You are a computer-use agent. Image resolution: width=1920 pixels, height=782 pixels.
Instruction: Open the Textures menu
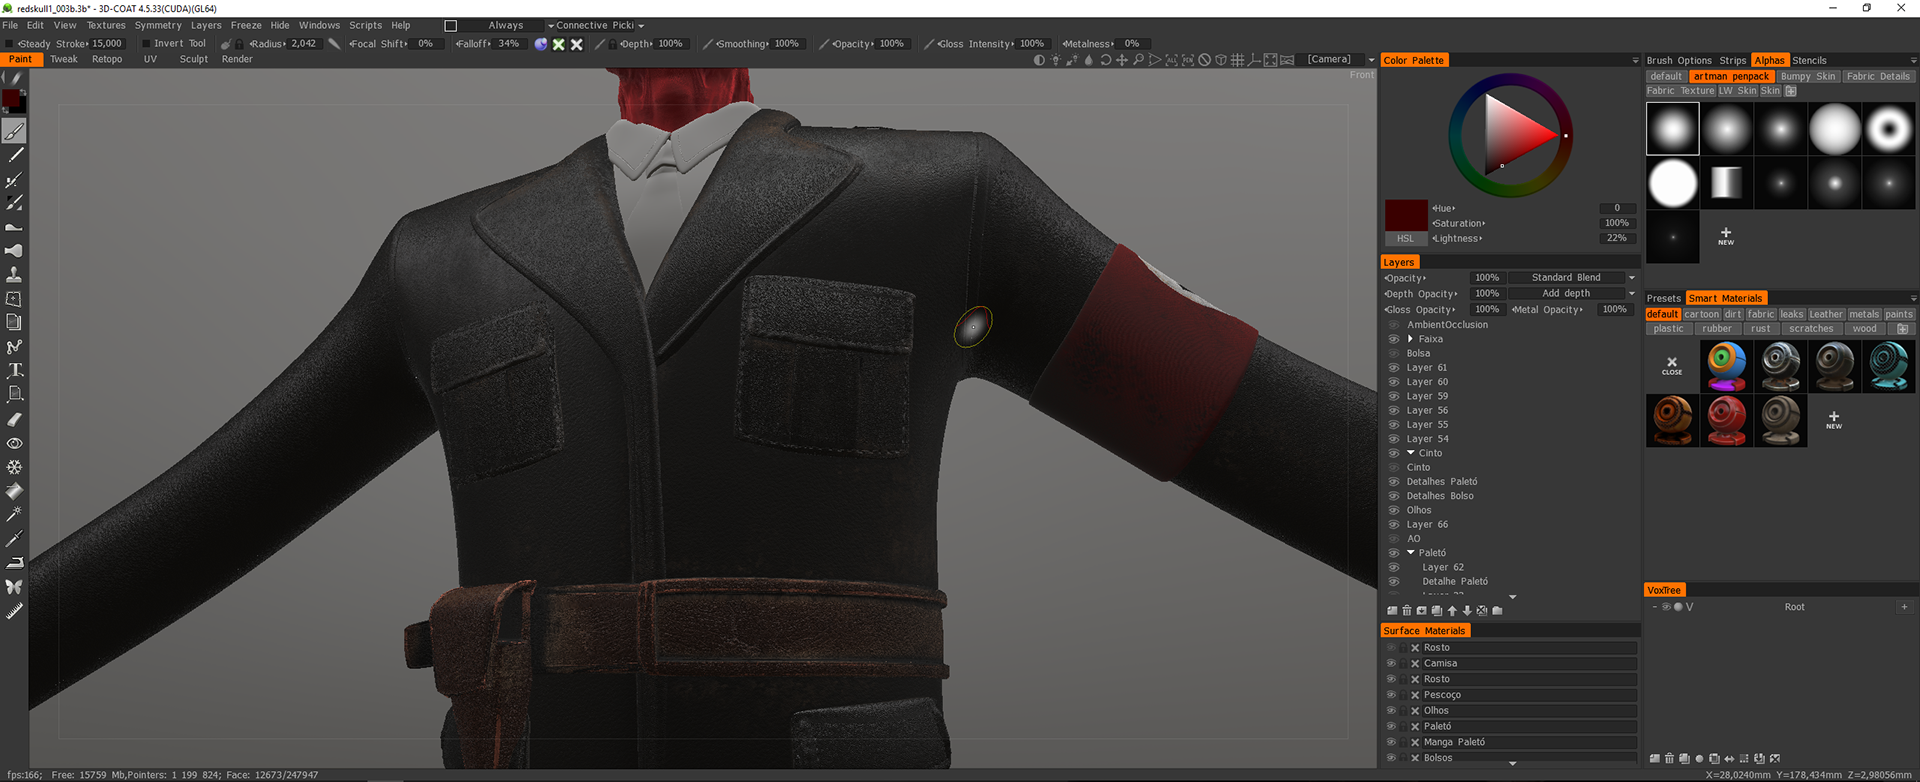point(106,26)
